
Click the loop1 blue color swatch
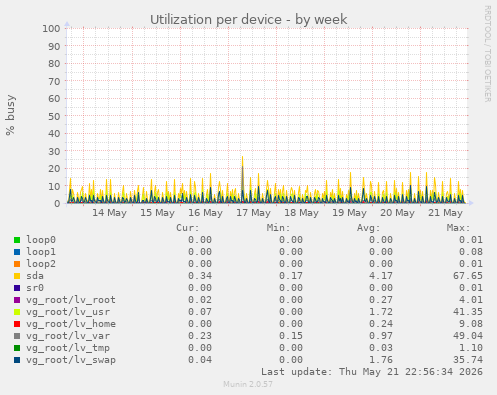click(17, 252)
